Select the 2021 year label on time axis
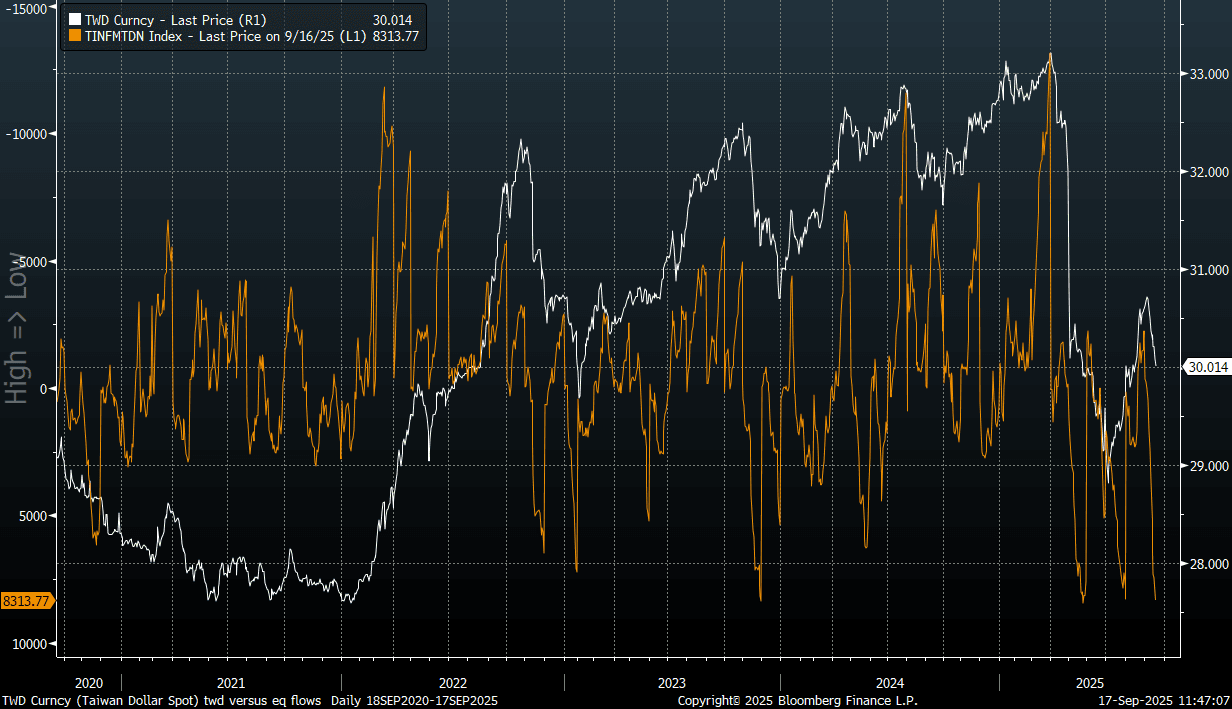The height and width of the screenshot is (709, 1232). [x=230, y=683]
